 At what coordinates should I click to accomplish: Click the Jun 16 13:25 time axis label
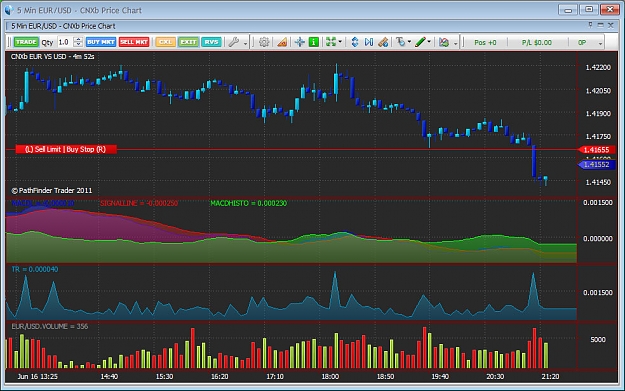[37, 376]
